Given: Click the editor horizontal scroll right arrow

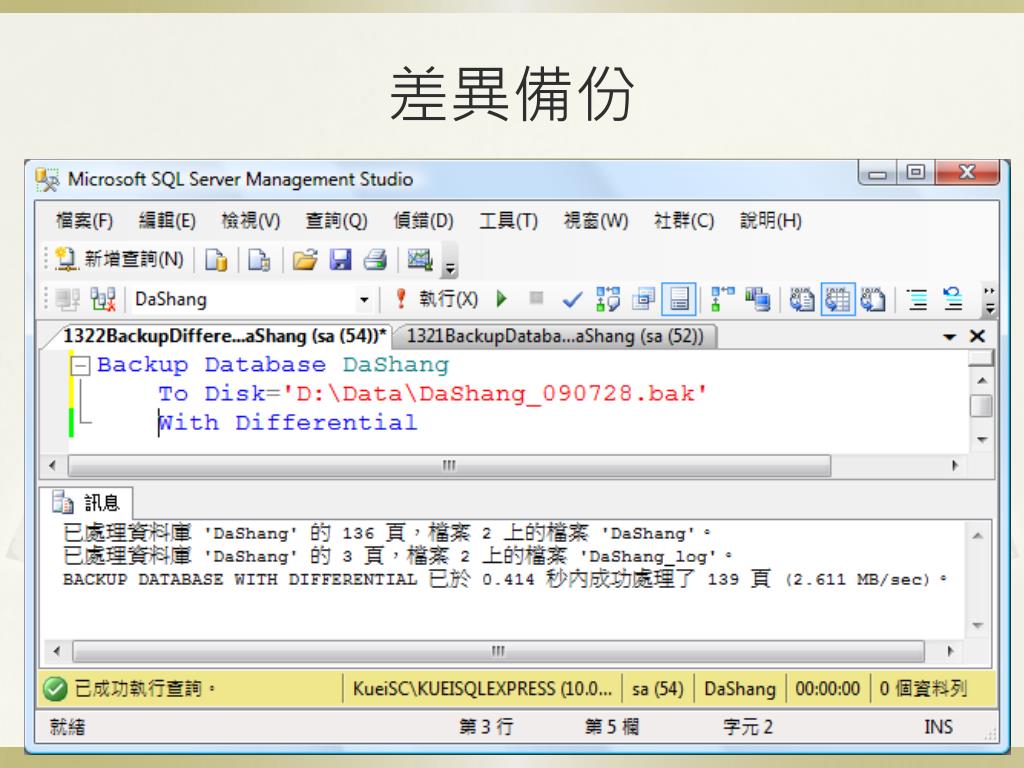Looking at the screenshot, I should point(955,466).
